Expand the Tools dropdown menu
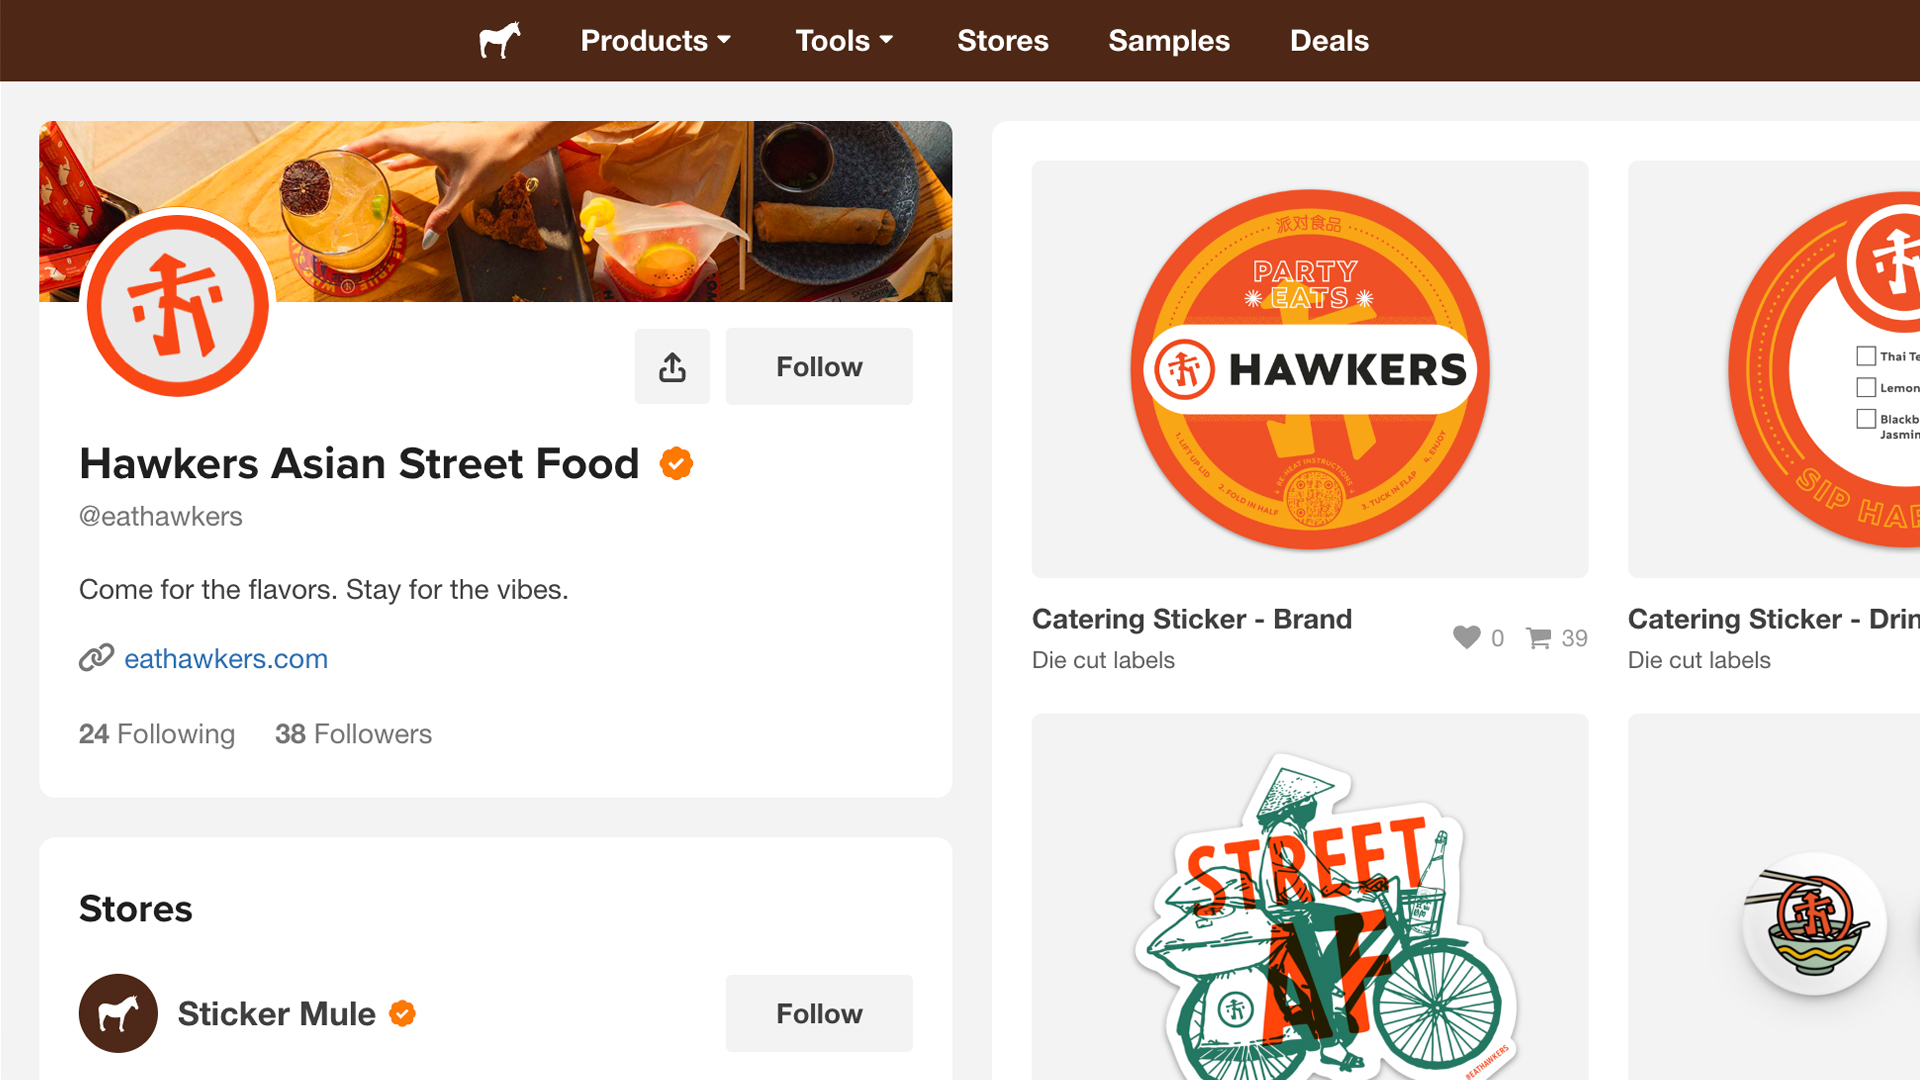1920x1080 pixels. [x=844, y=41]
